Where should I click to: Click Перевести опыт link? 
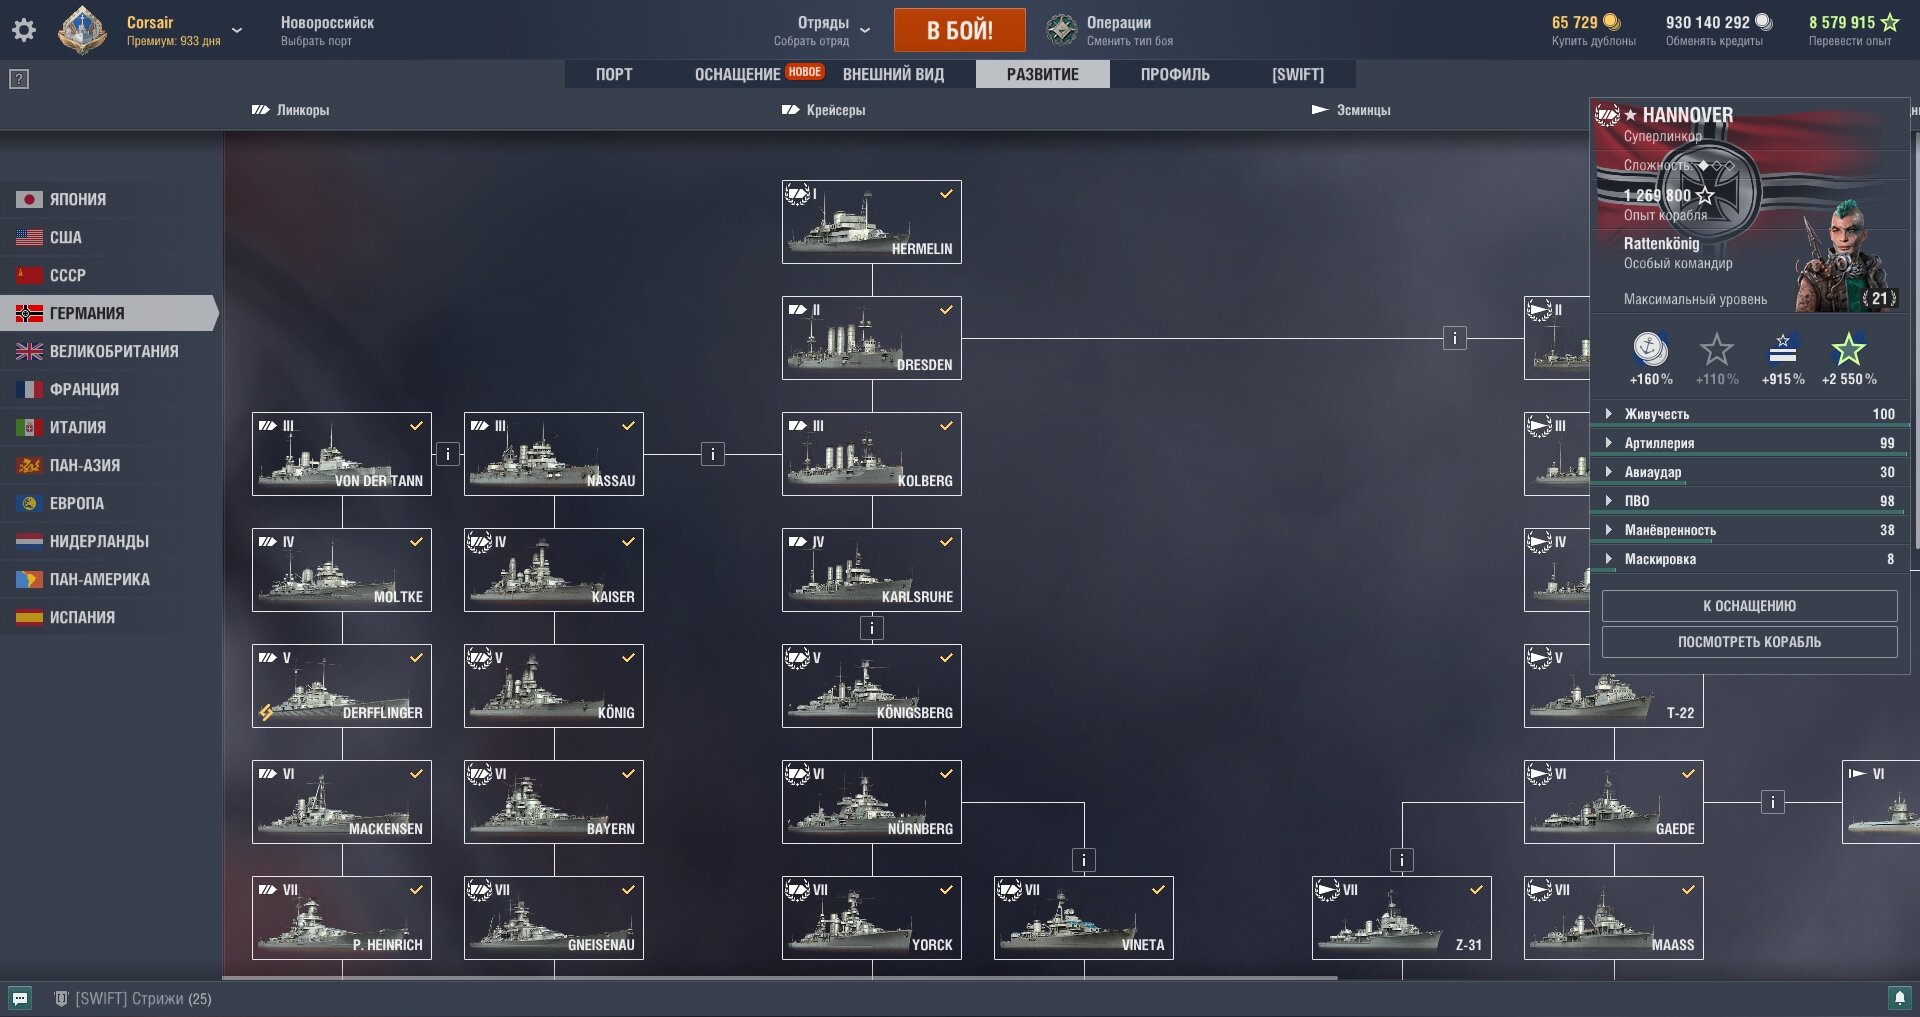coord(1850,41)
